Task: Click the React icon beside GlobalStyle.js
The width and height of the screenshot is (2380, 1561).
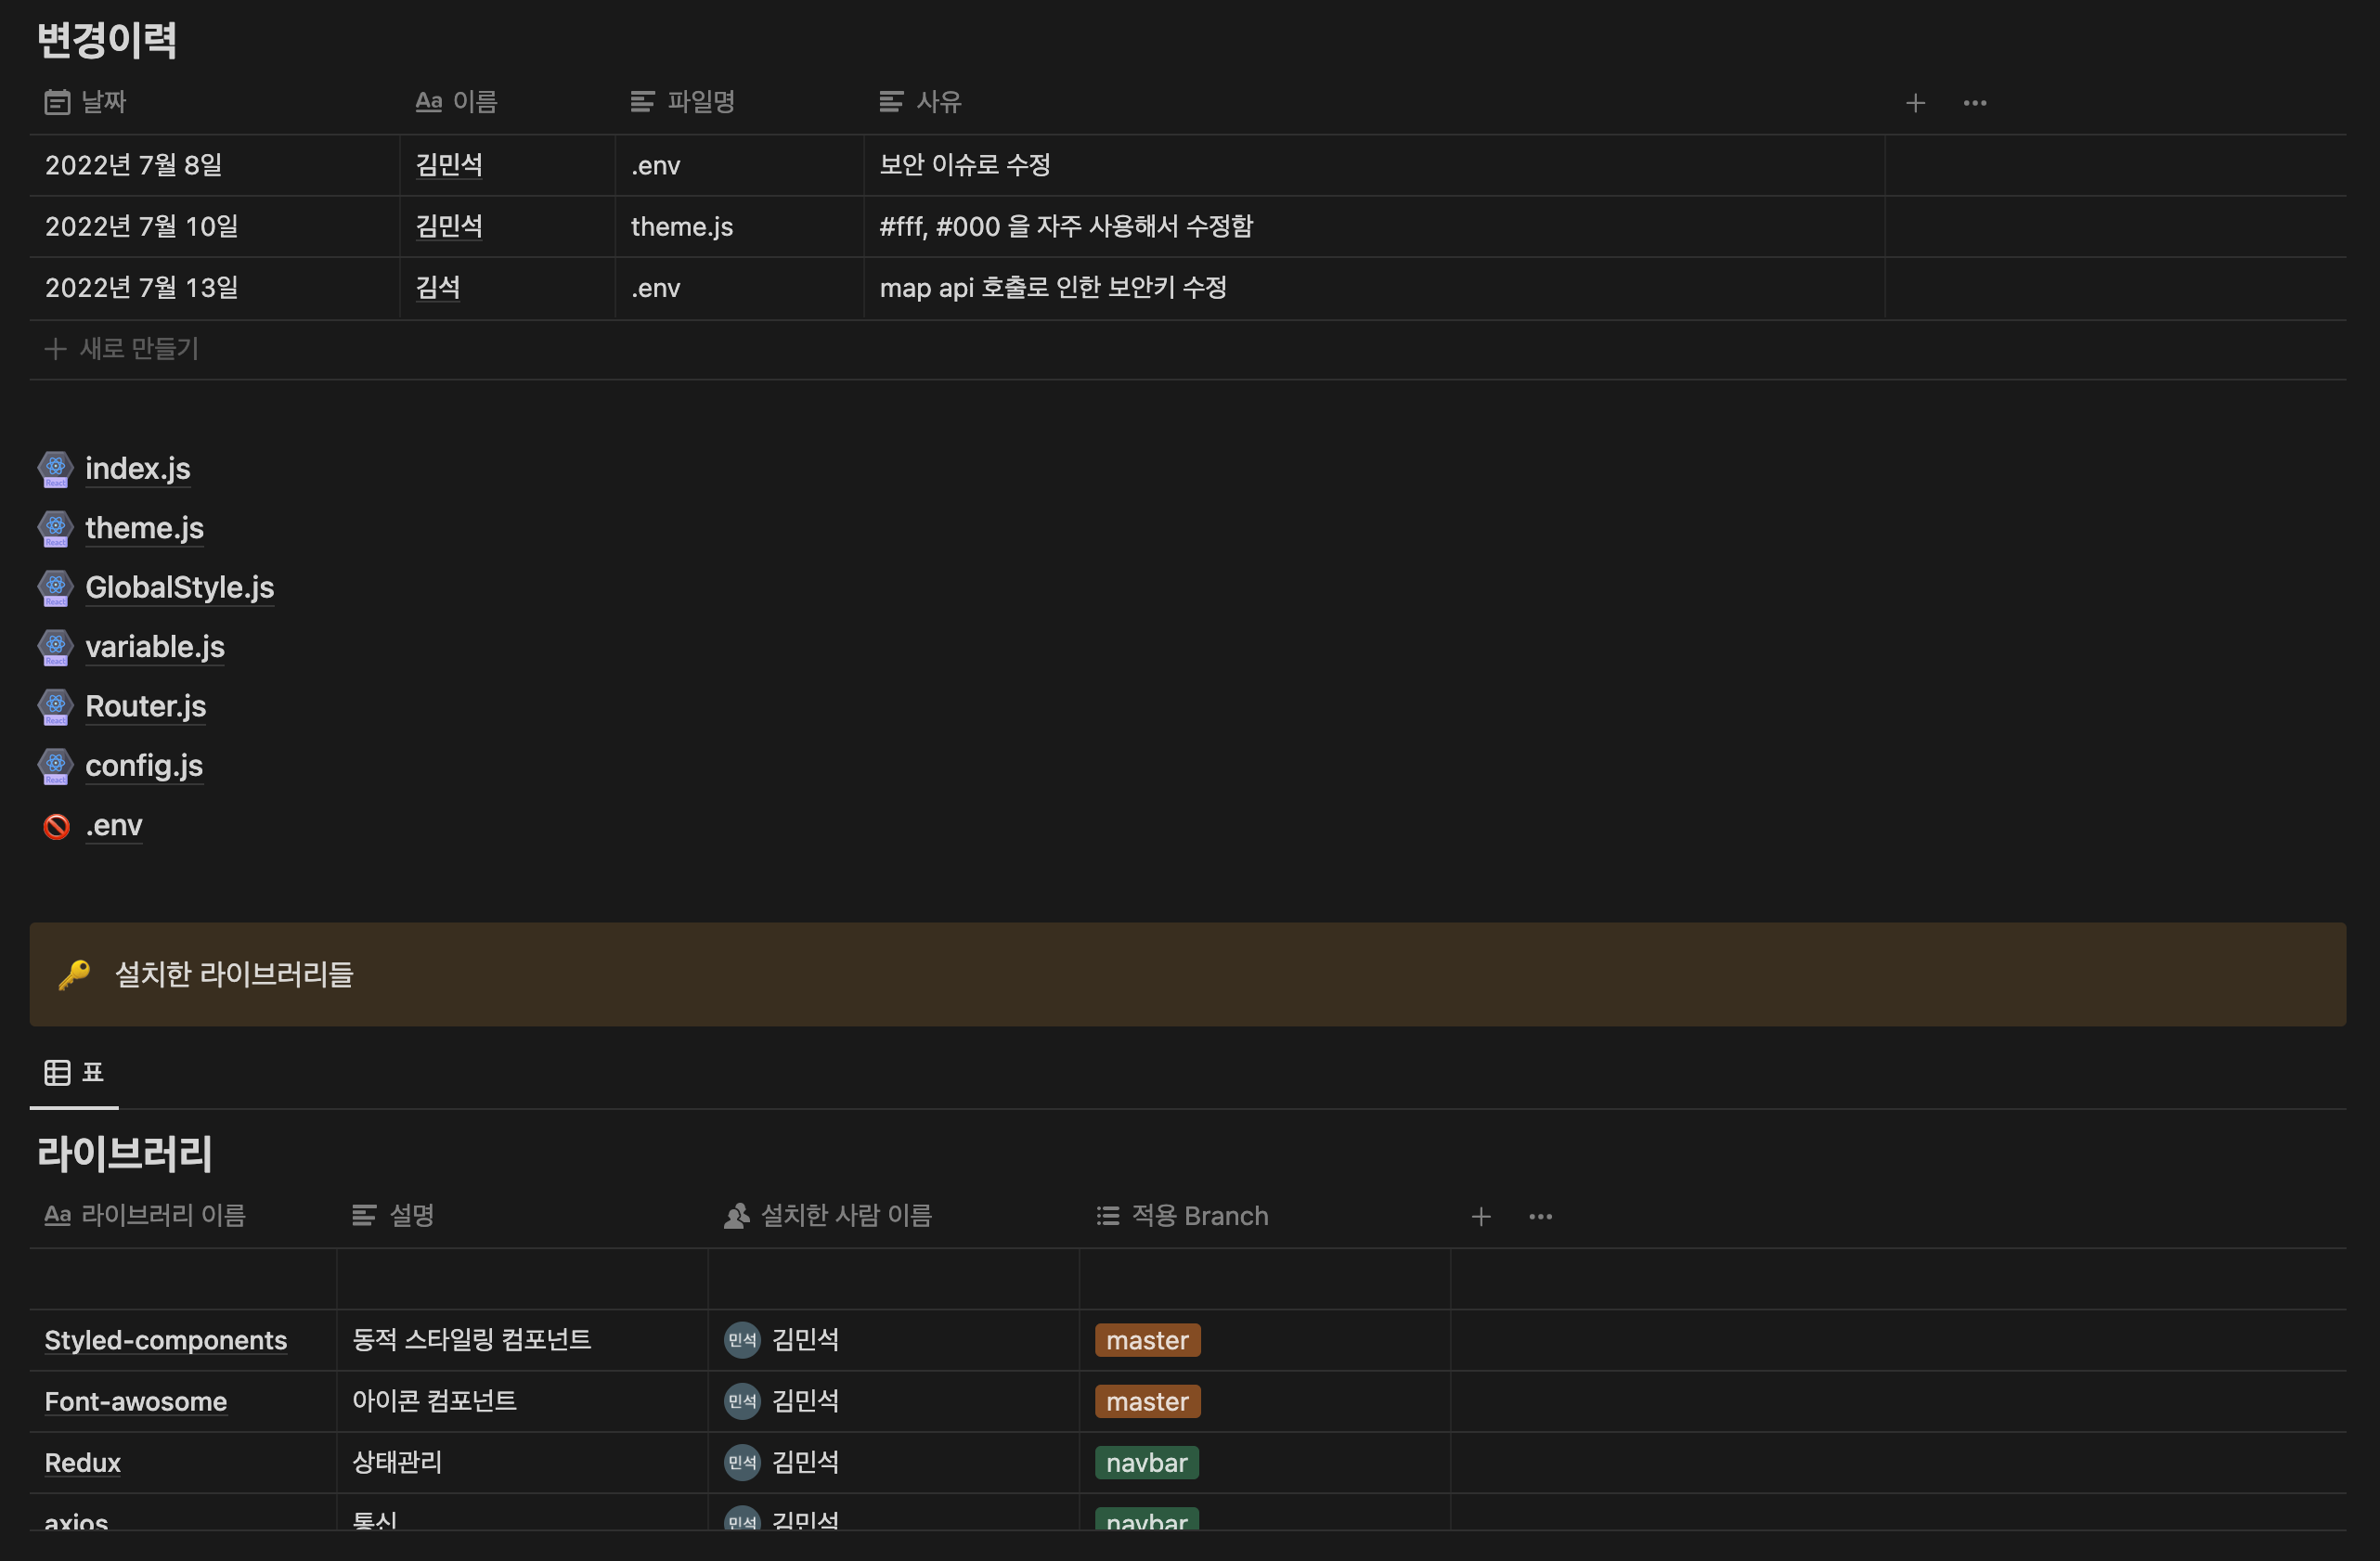Action: pyautogui.click(x=56, y=588)
